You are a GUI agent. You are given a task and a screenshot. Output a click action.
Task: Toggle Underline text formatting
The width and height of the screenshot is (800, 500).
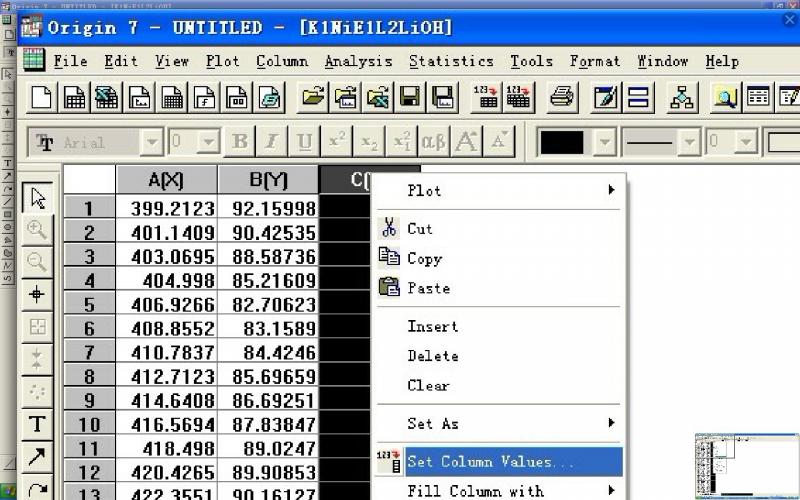click(x=304, y=141)
